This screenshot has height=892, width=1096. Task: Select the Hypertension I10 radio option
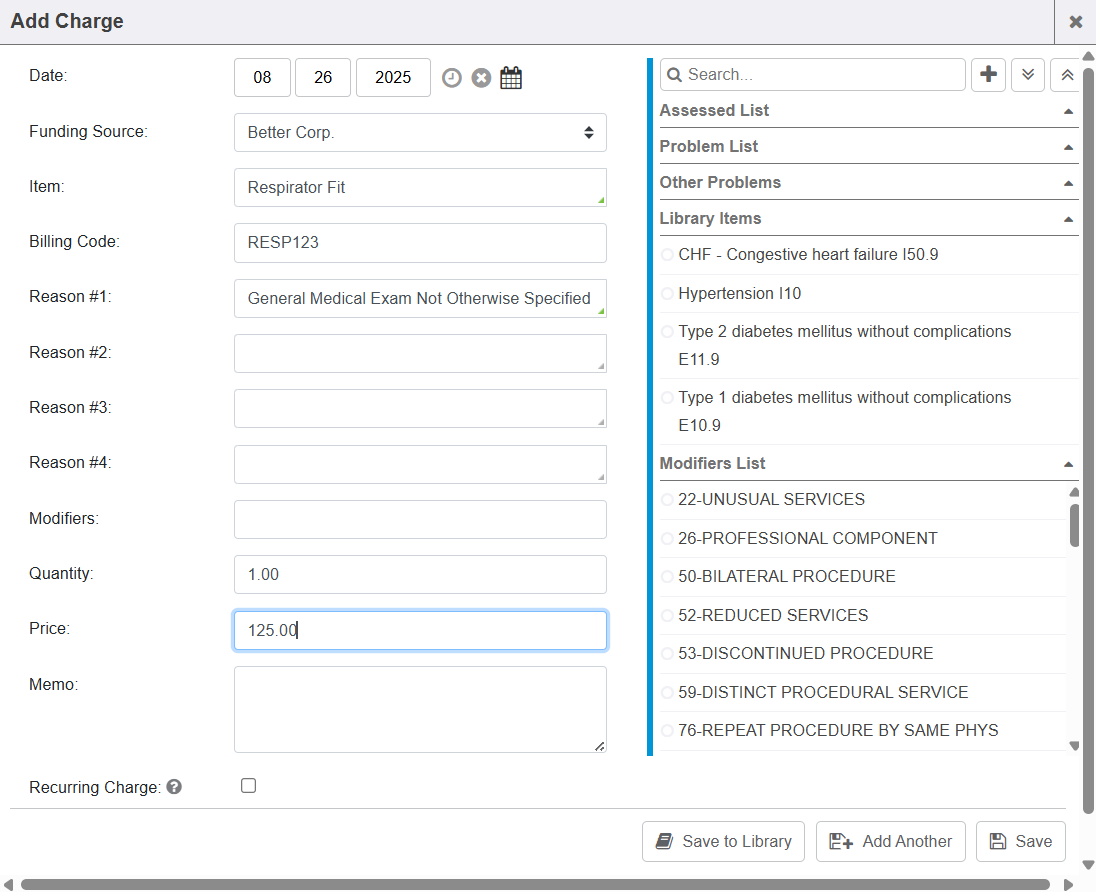click(667, 294)
